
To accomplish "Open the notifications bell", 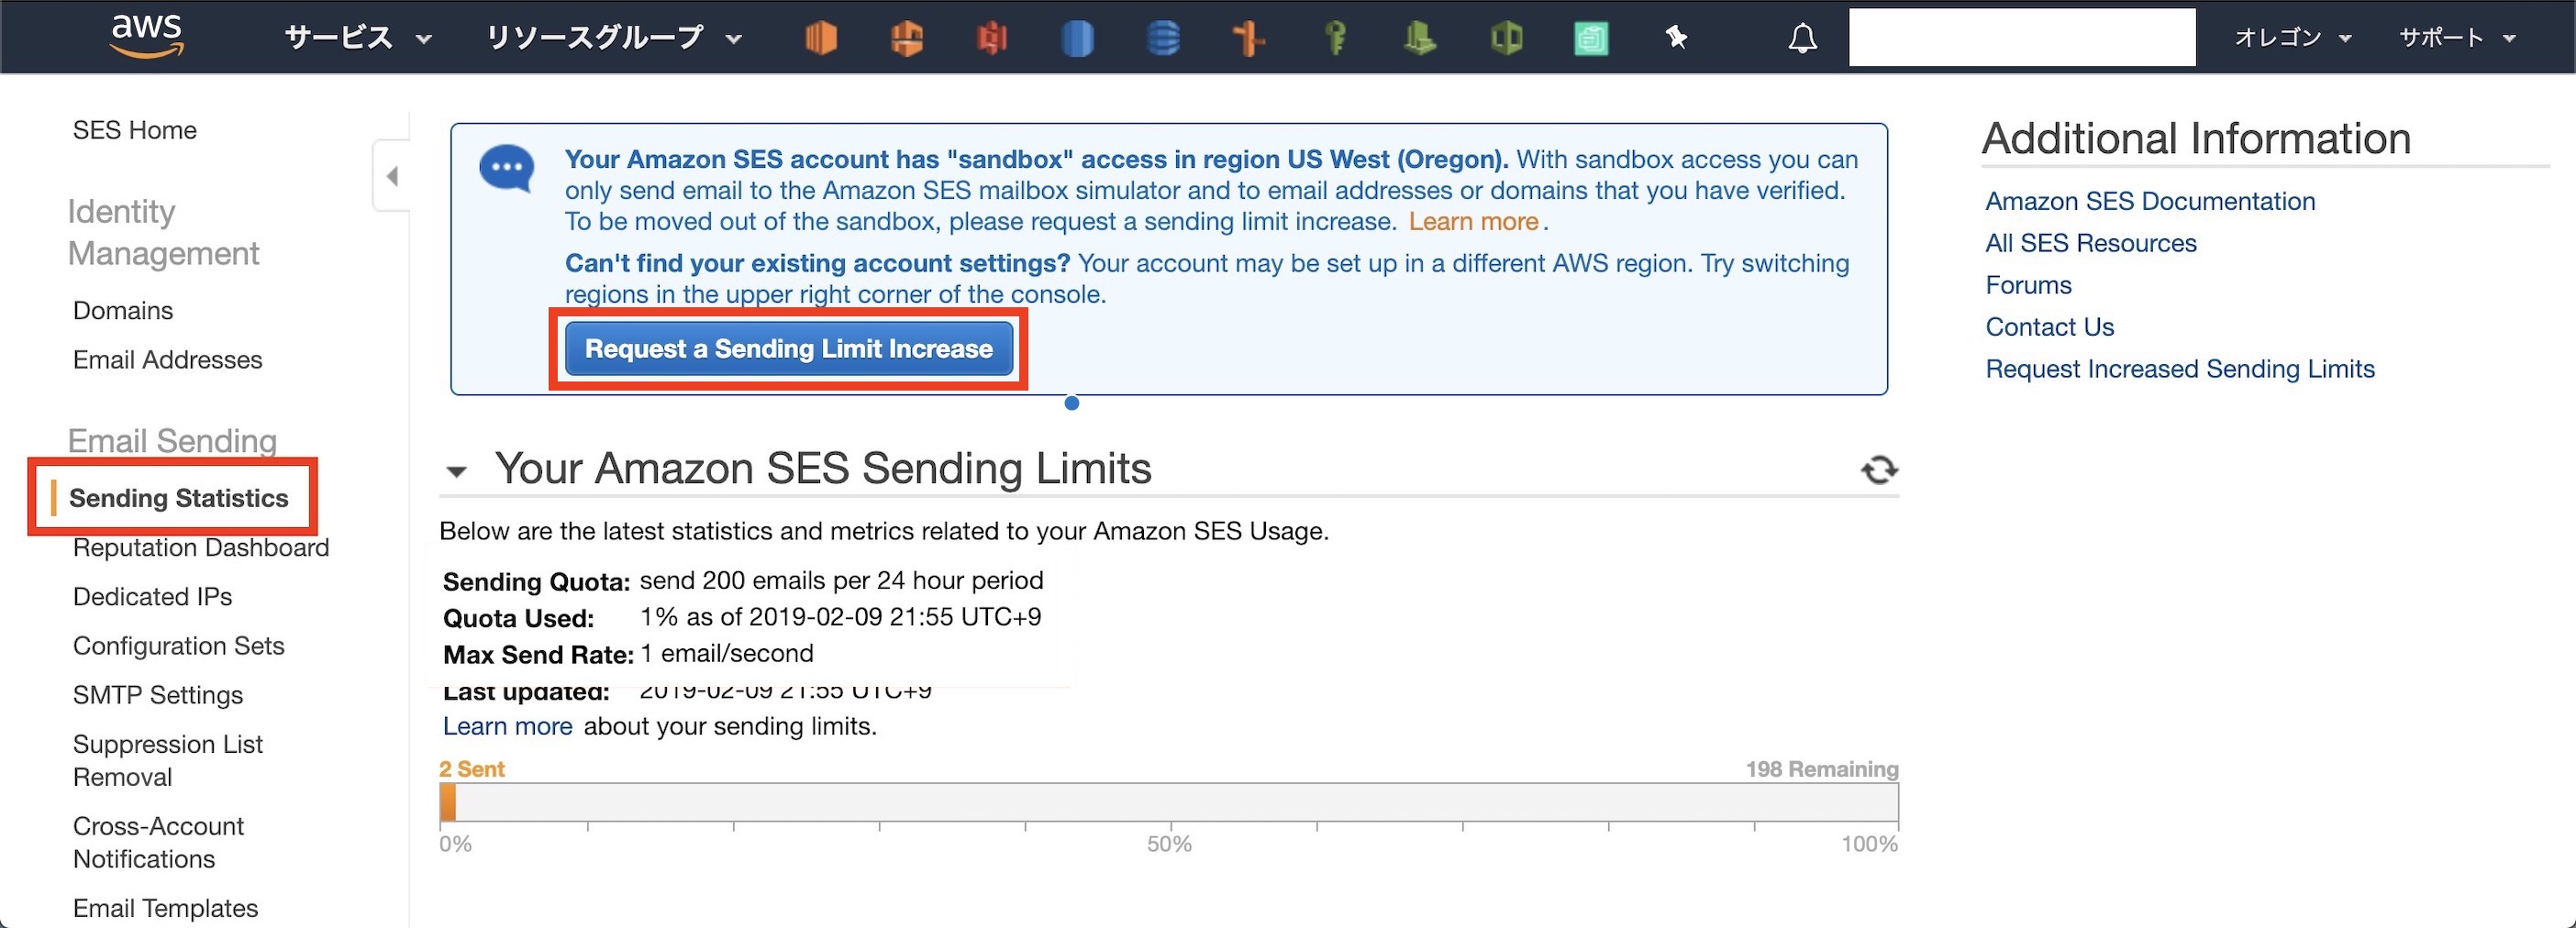I will point(1802,38).
